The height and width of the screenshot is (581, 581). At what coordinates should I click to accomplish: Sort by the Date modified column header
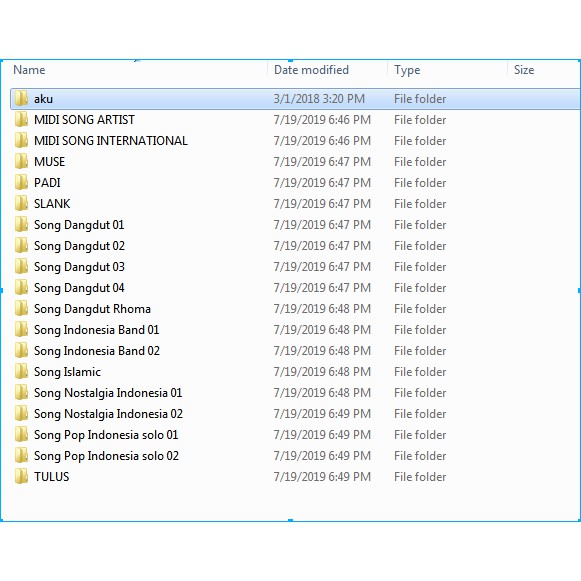[311, 70]
